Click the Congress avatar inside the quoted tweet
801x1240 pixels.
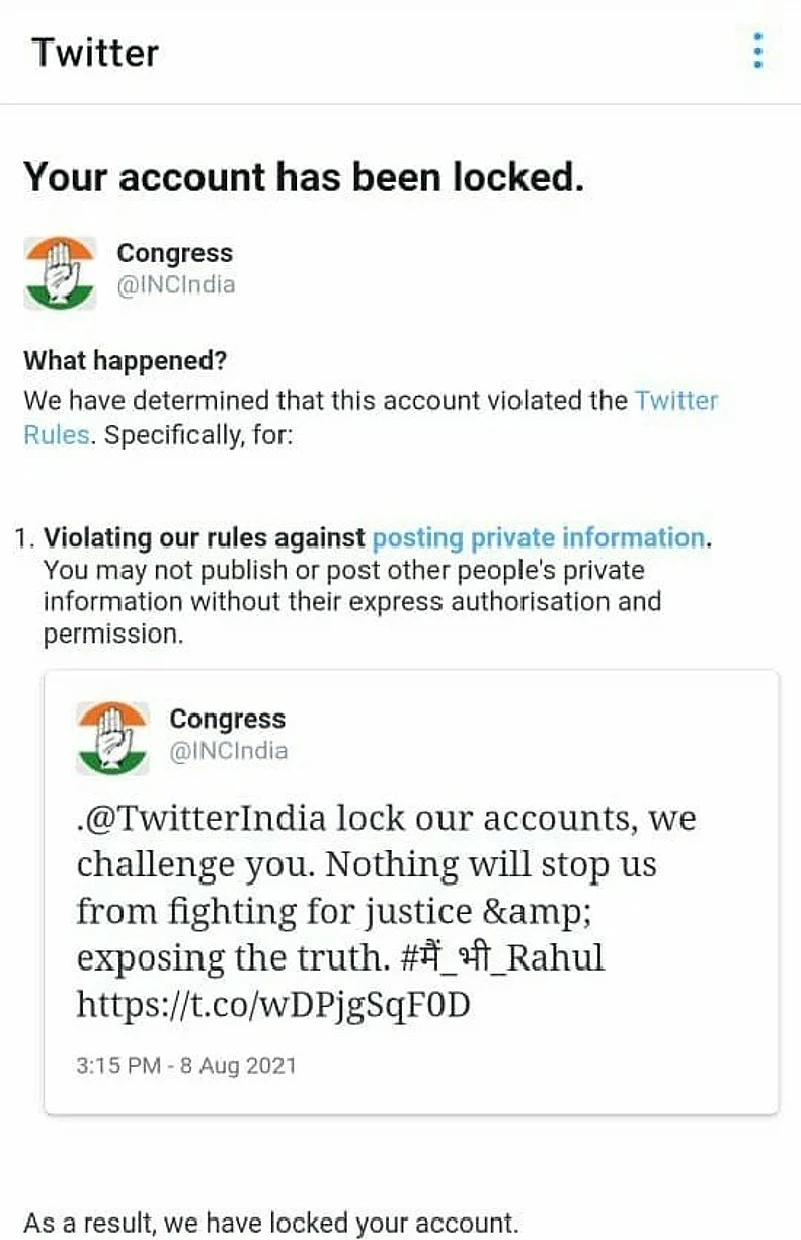pos(112,738)
